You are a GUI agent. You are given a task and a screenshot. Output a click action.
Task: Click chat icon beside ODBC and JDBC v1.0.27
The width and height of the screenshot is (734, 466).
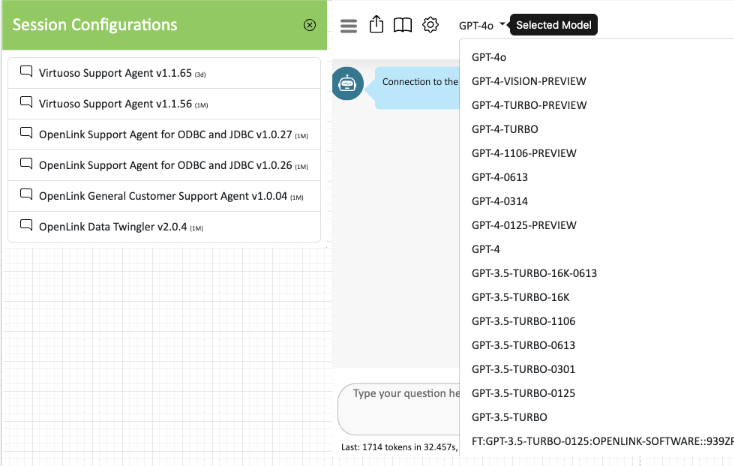pyautogui.click(x=26, y=133)
